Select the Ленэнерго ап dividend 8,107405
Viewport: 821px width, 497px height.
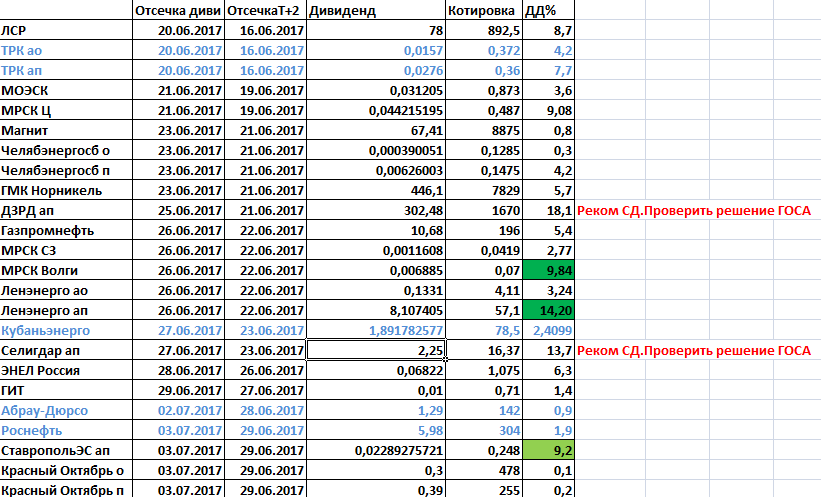coord(376,311)
